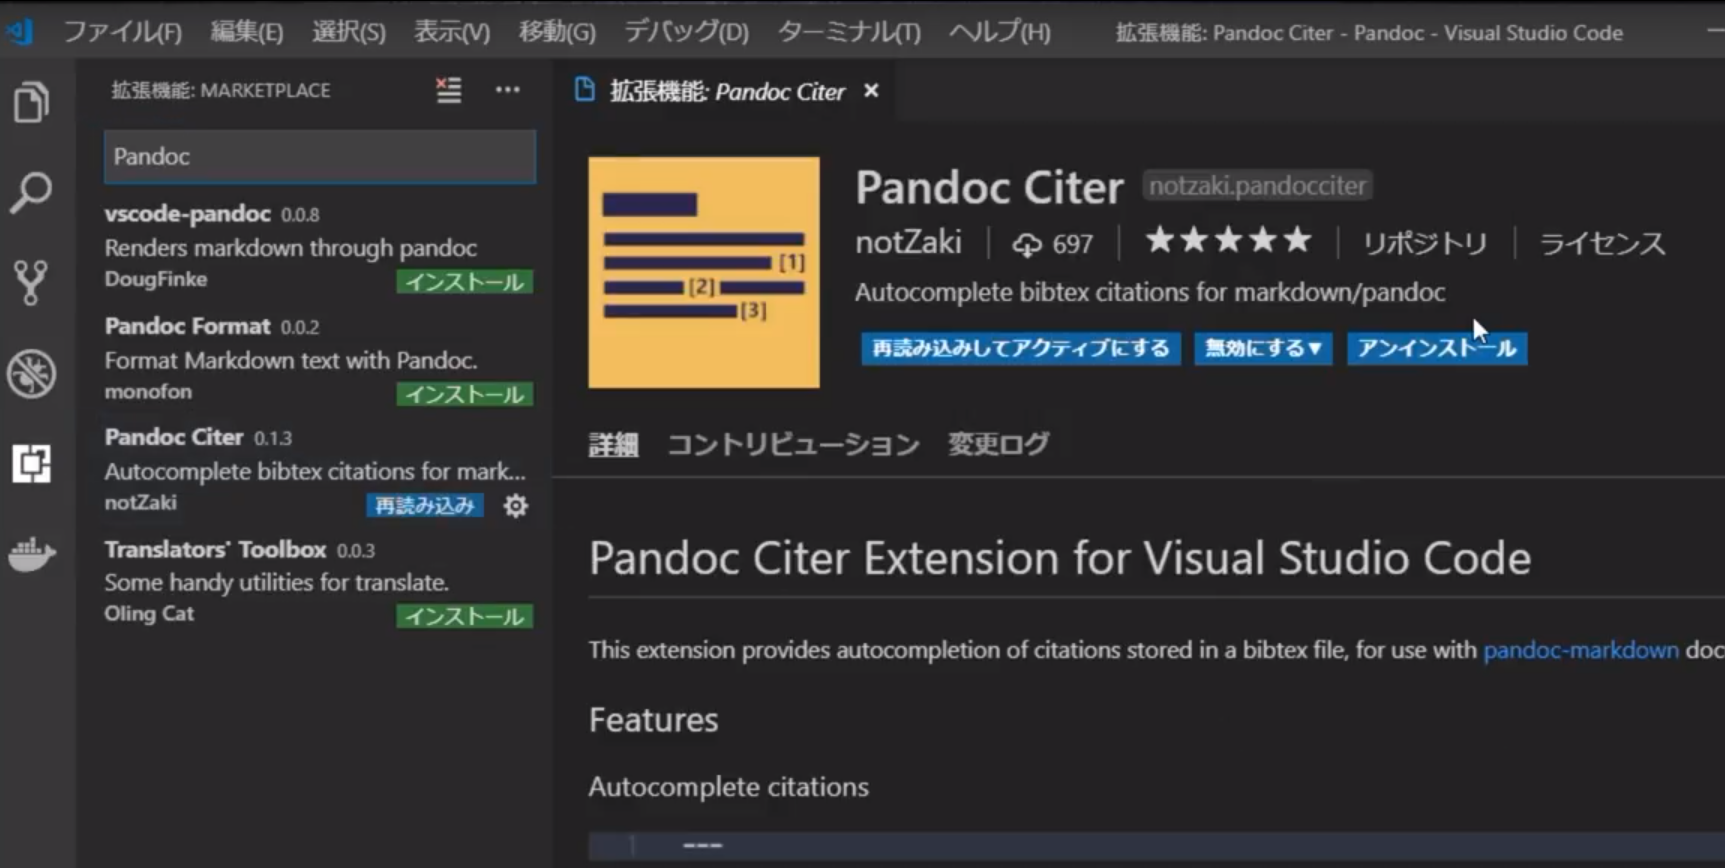This screenshot has width=1725, height=868.
Task: Open the Debug view icon
Action: point(31,374)
